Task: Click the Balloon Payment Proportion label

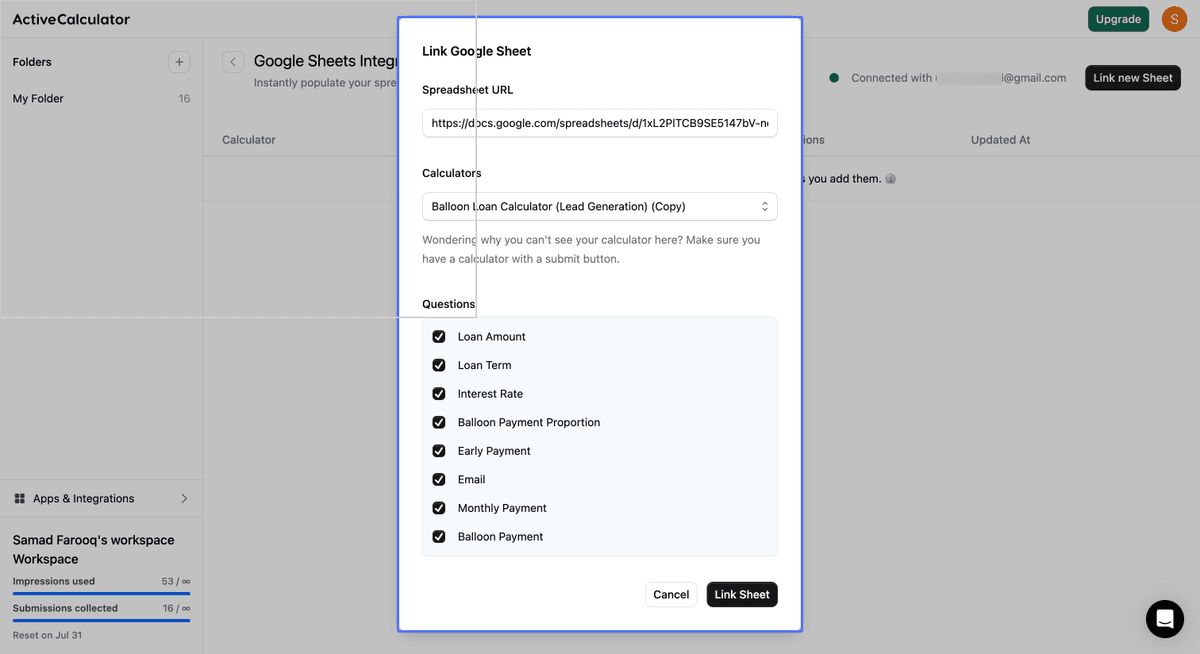Action: coord(529,422)
